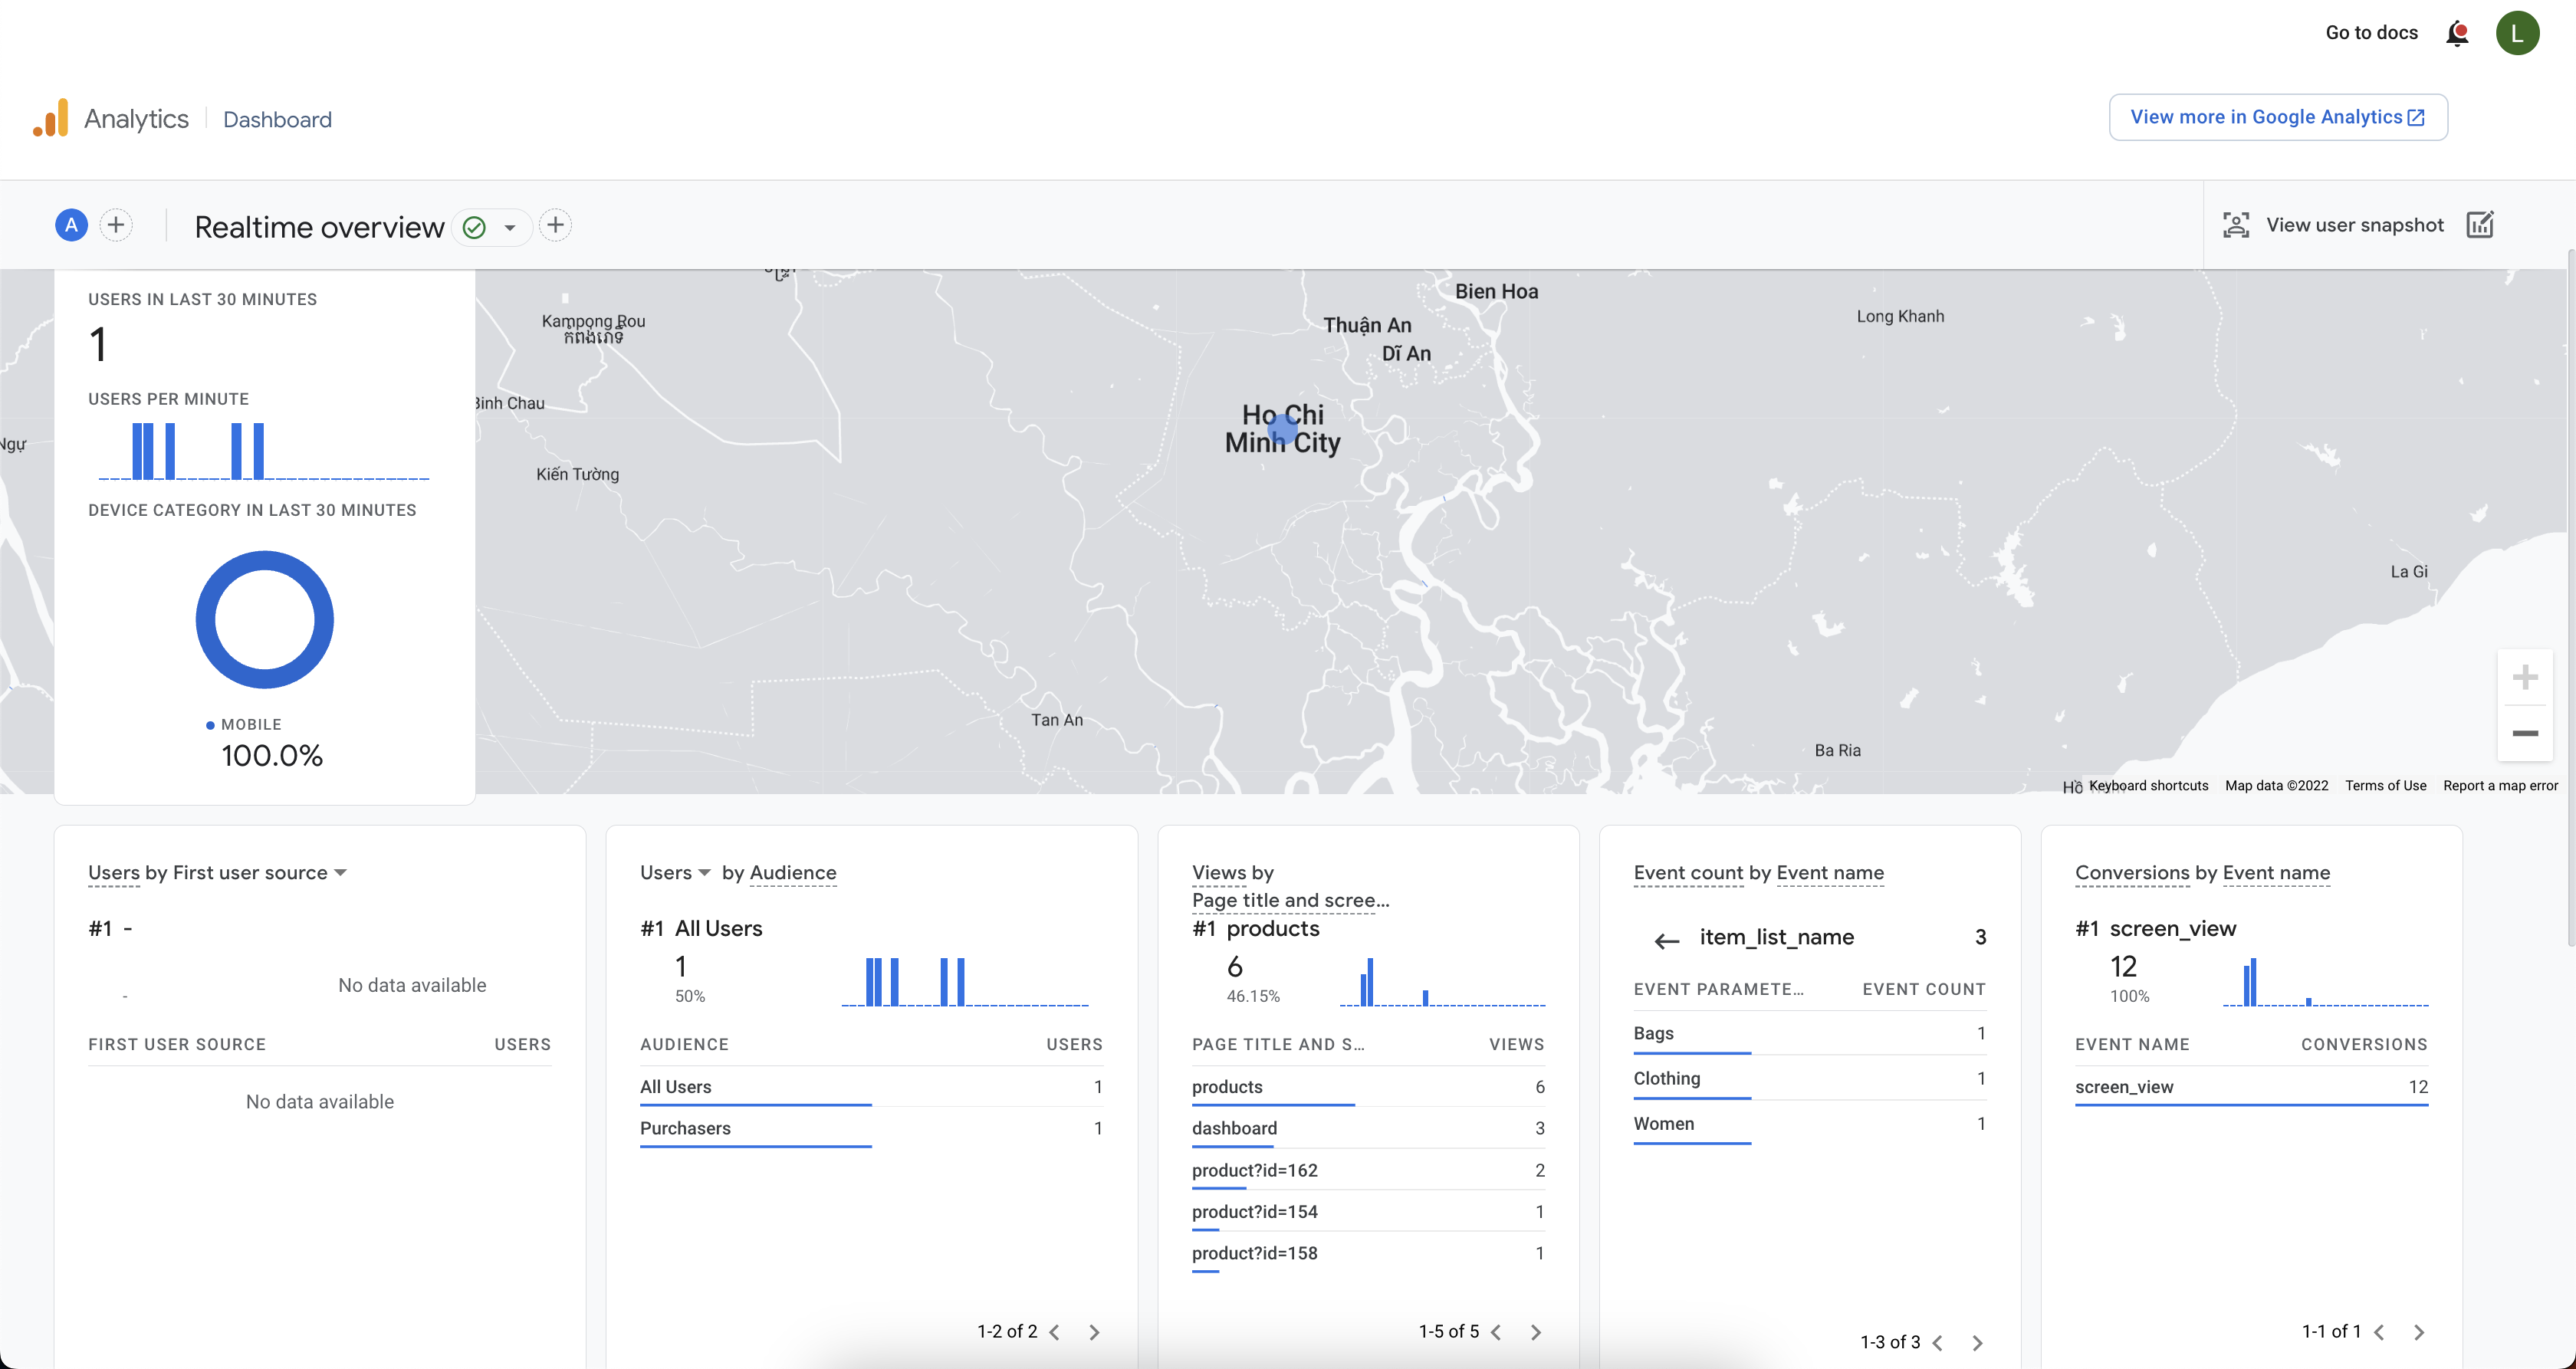Viewport: 2576px width, 1369px height.
Task: Select the All Users segment badge A
Action: 71,225
